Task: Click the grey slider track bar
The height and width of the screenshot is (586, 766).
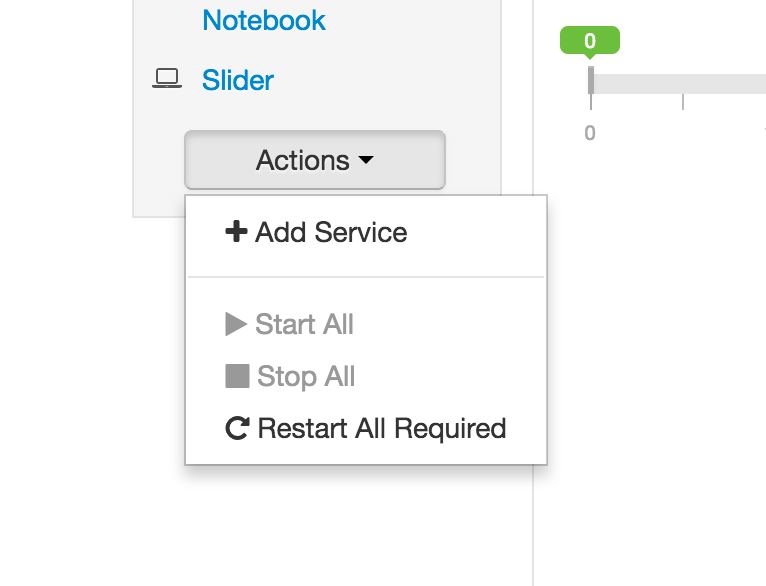Action: tap(690, 84)
